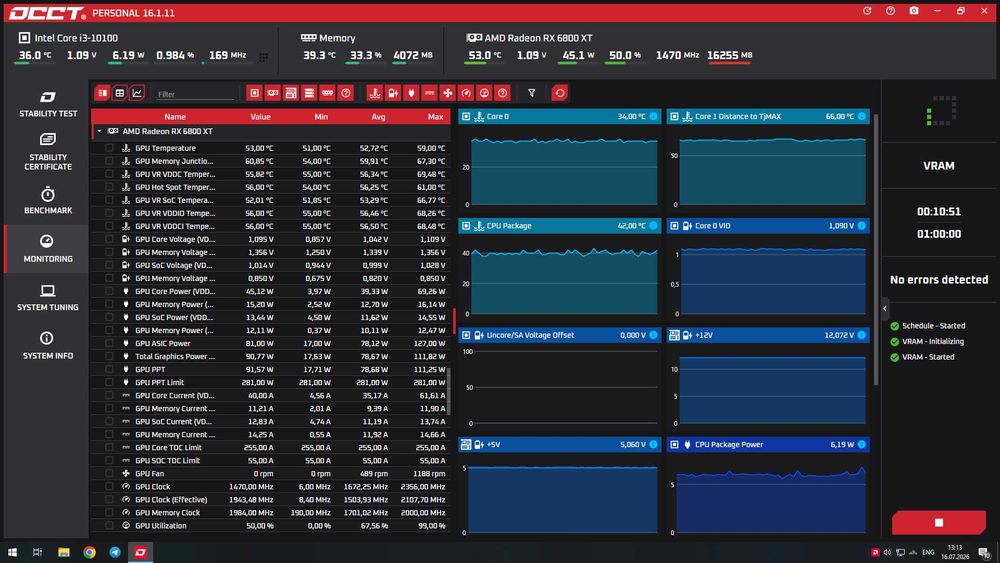Take a screenshot with camera icon
The image size is (1000, 563).
coord(914,11)
